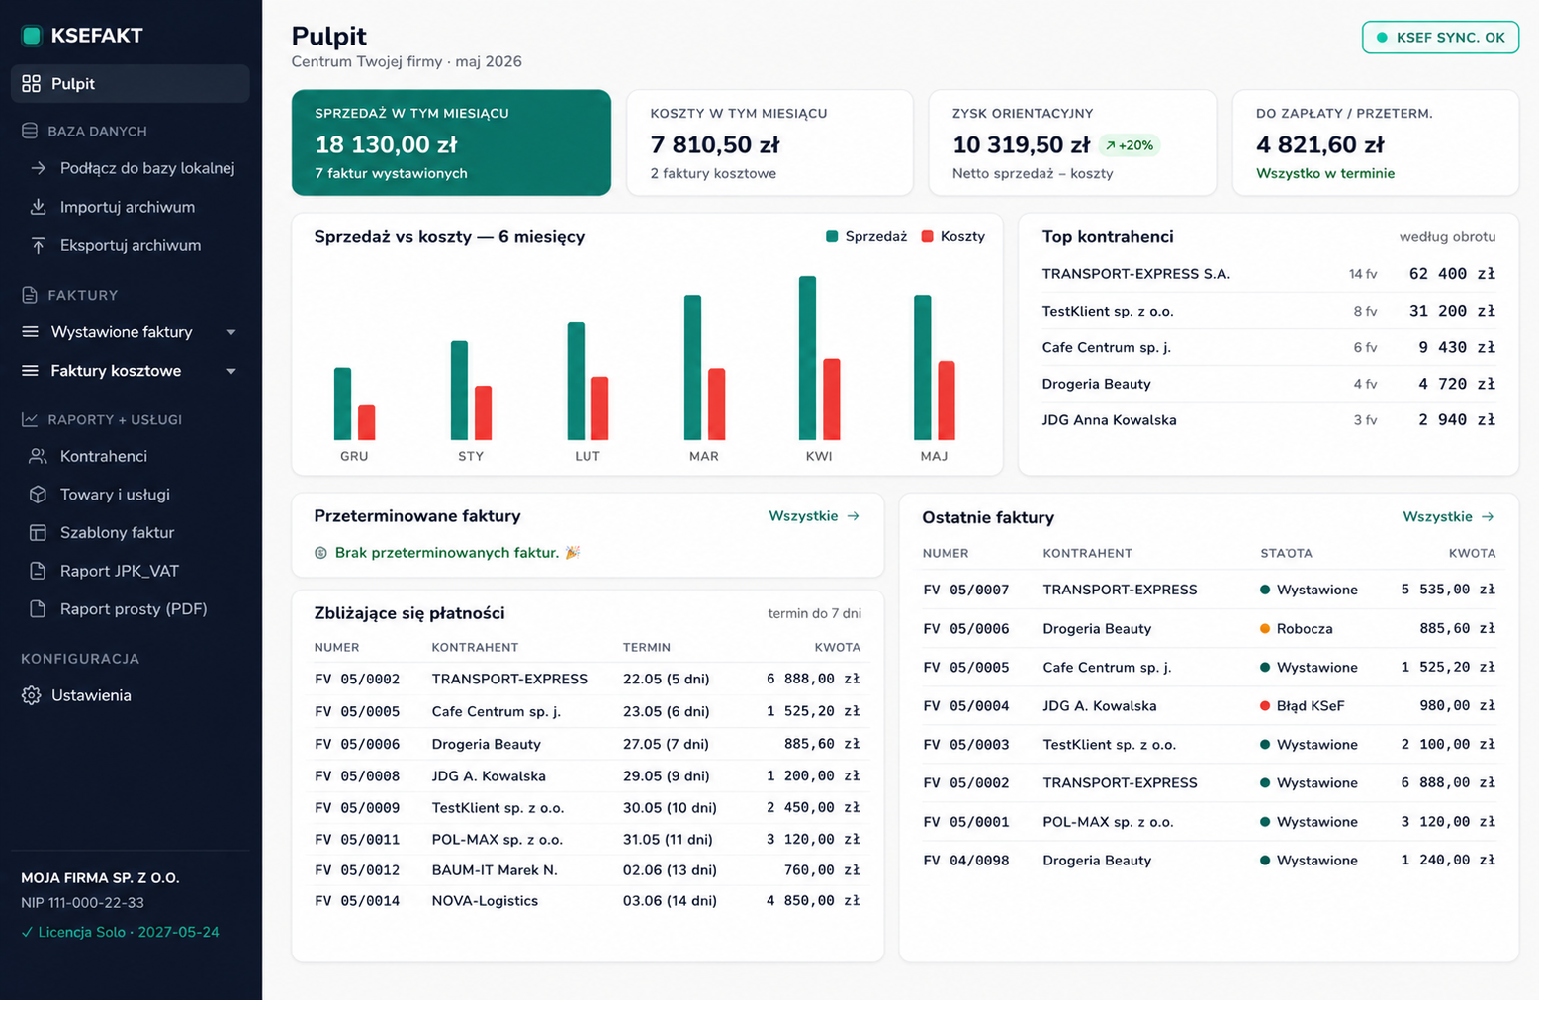Click the orange Robocza status dot
The width and height of the screenshot is (1556, 1011).
coord(1265,629)
